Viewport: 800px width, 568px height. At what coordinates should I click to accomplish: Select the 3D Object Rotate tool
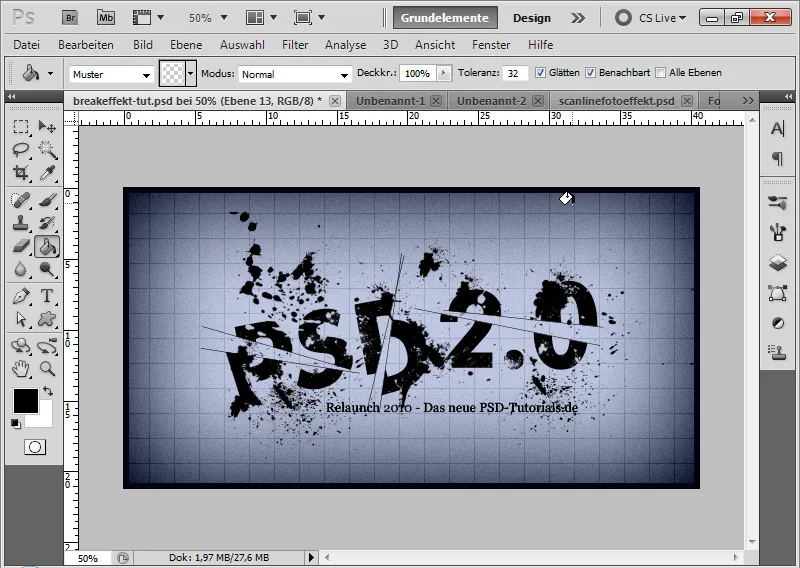pos(20,346)
